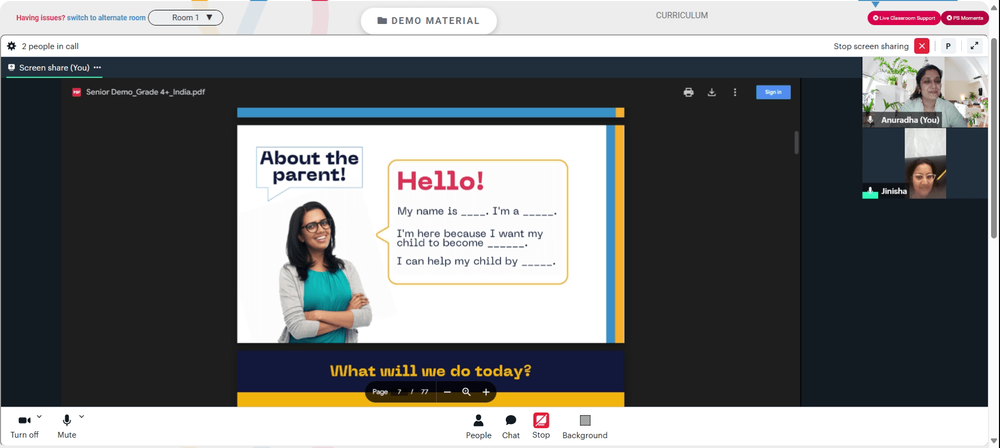This screenshot has width=1000, height=448.
Task: Select the Screen share (You) tab
Action: click(x=54, y=68)
